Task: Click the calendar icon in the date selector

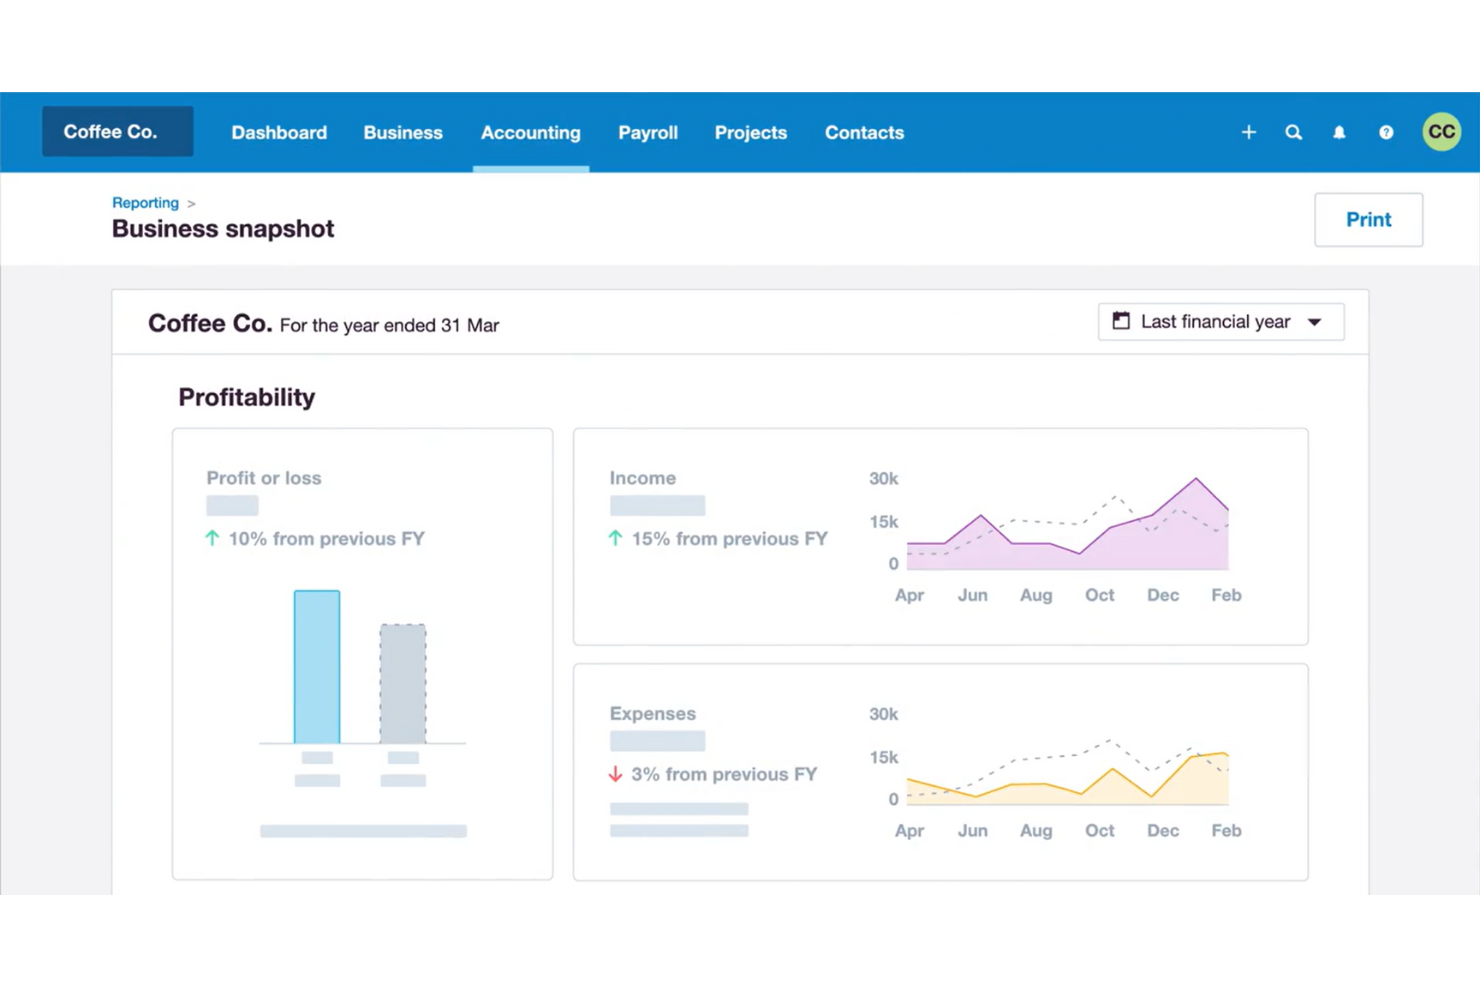Action: [x=1120, y=321]
